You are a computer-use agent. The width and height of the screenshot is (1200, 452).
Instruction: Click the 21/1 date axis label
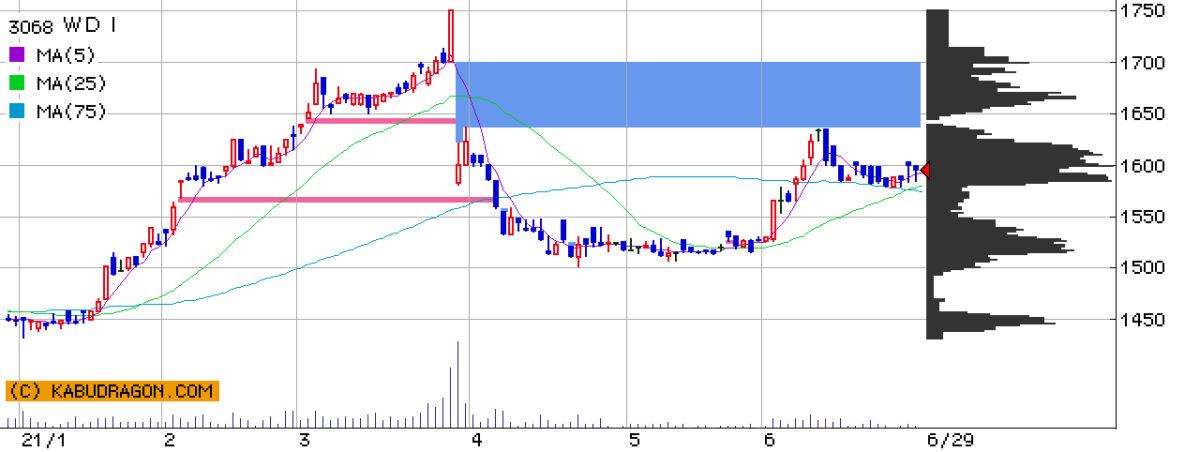[x=43, y=439]
